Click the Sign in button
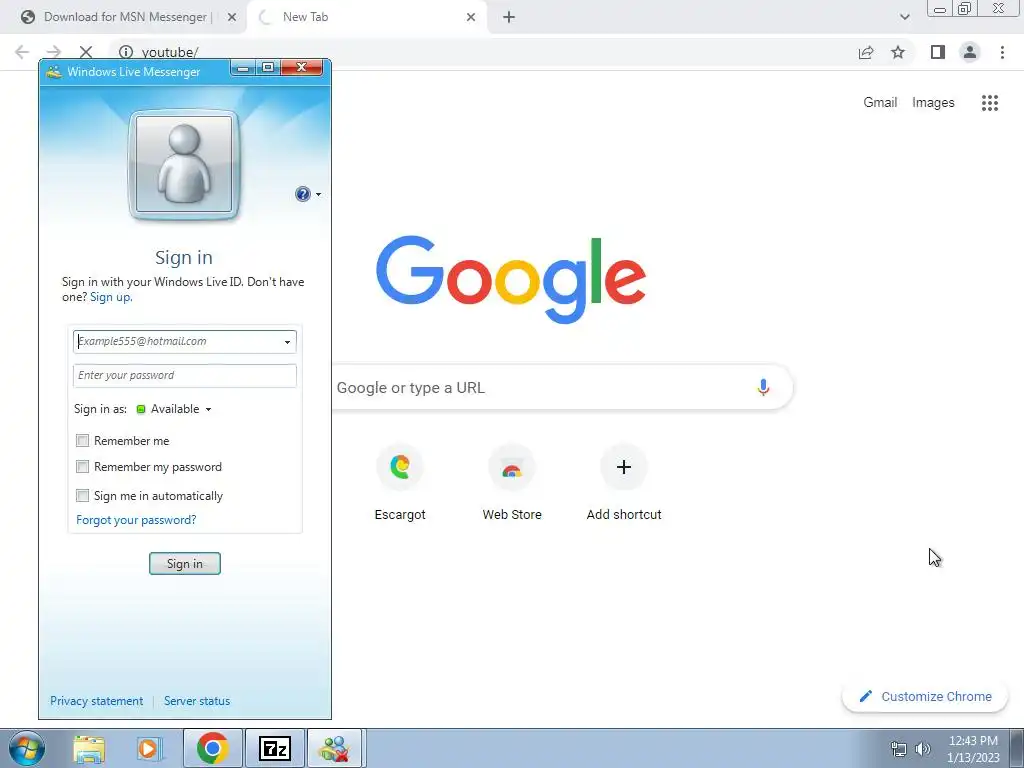Screen dimensions: 1024x768 click(x=185, y=564)
